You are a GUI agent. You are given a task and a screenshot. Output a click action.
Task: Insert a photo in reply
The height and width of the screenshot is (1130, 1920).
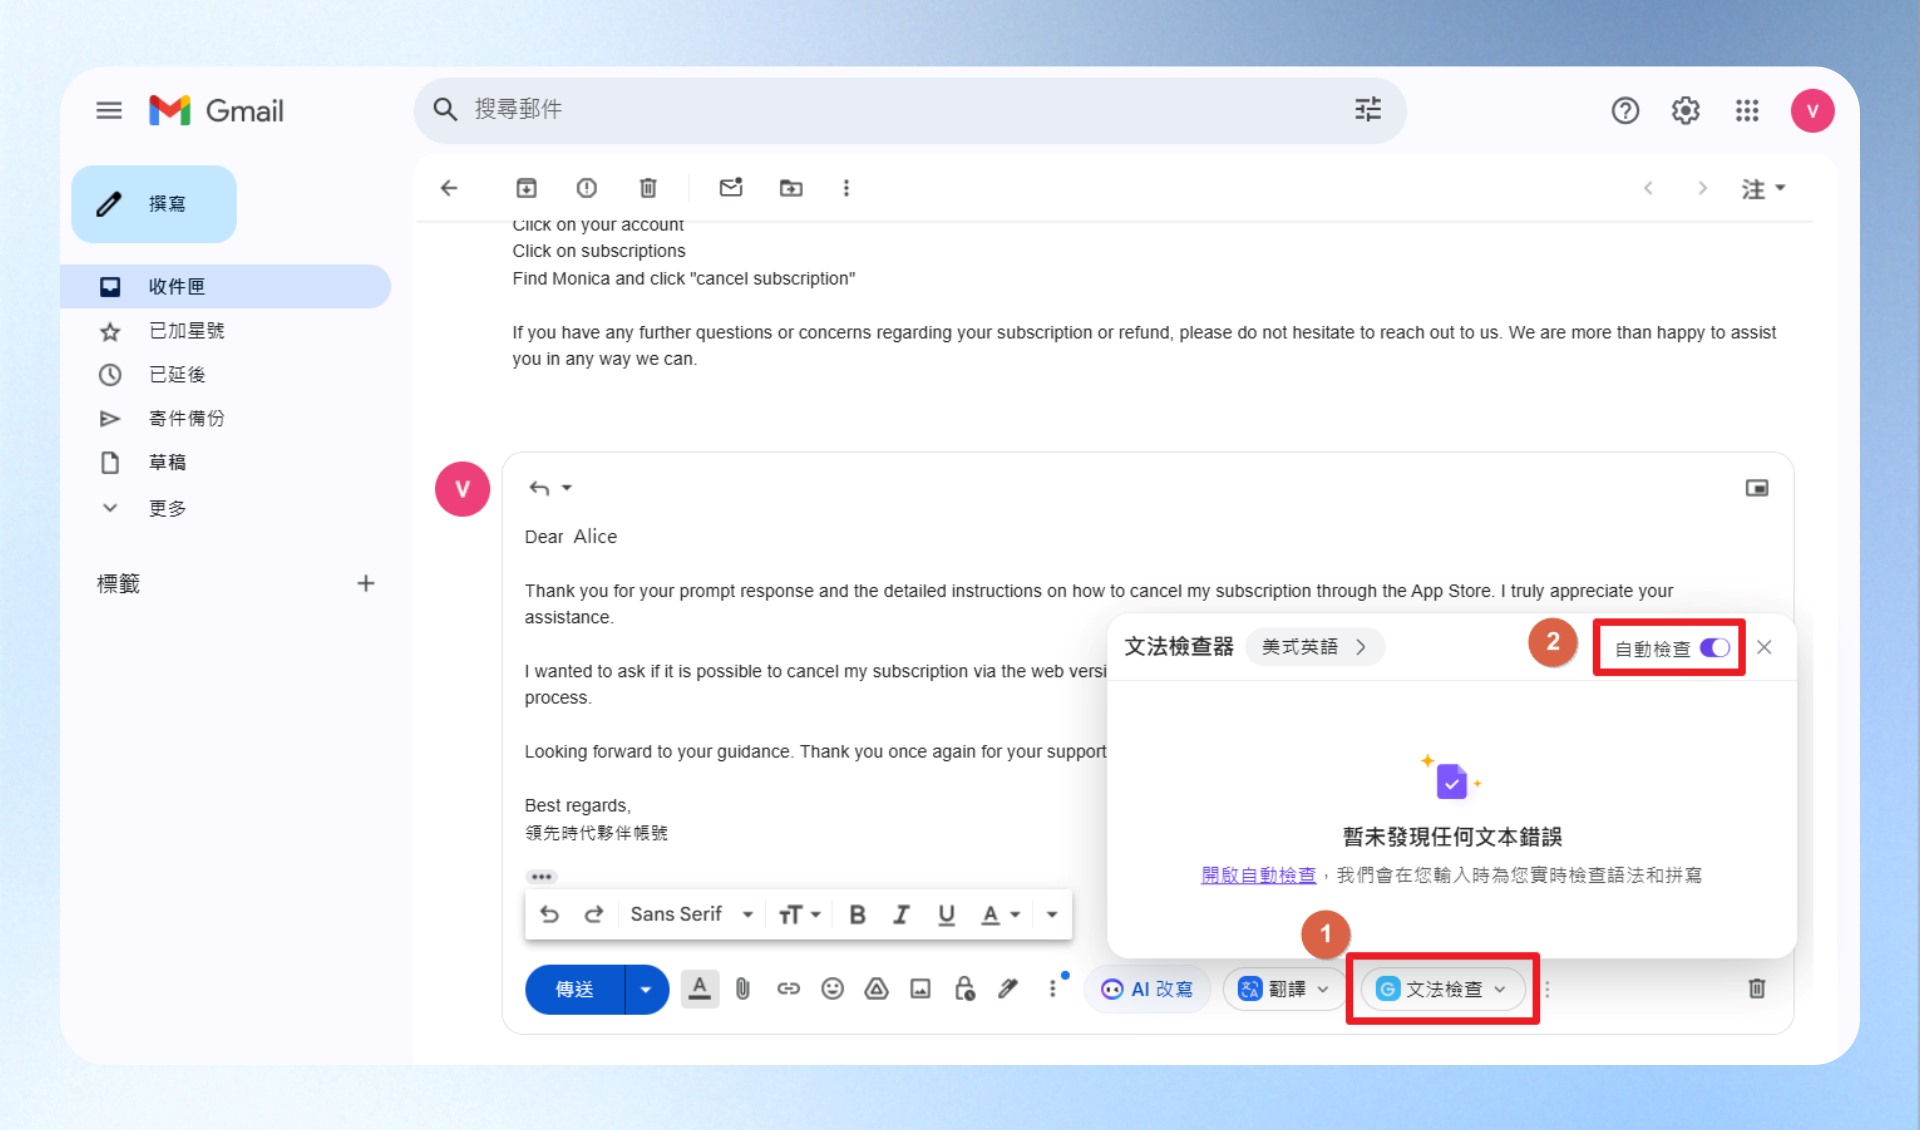tap(920, 989)
